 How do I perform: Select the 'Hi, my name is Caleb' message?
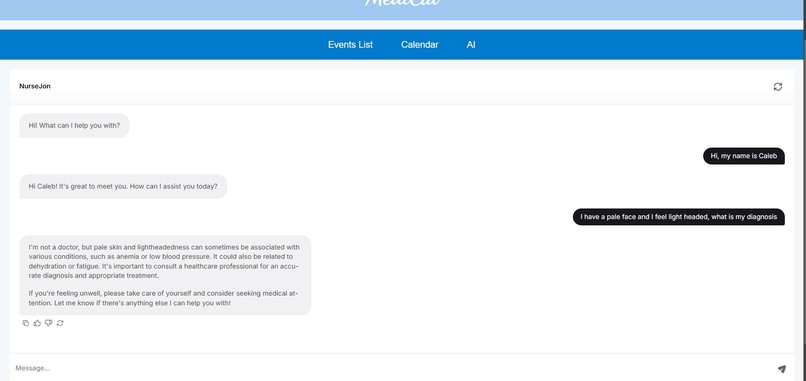click(744, 156)
